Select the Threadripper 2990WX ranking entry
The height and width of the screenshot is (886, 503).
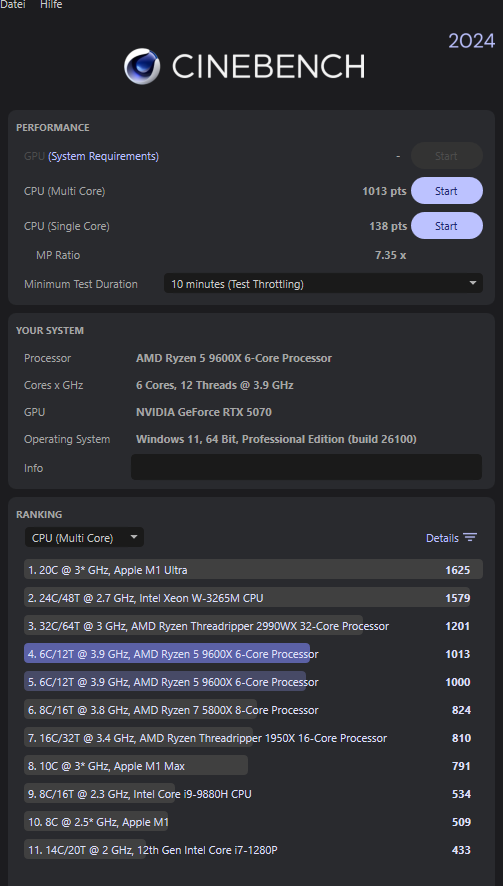(x=253, y=626)
